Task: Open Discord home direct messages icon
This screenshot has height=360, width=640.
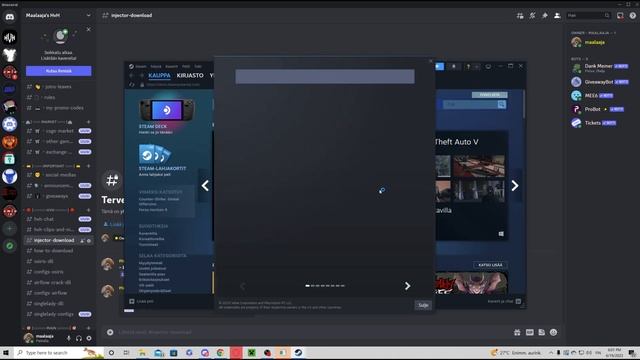Action: point(9,17)
